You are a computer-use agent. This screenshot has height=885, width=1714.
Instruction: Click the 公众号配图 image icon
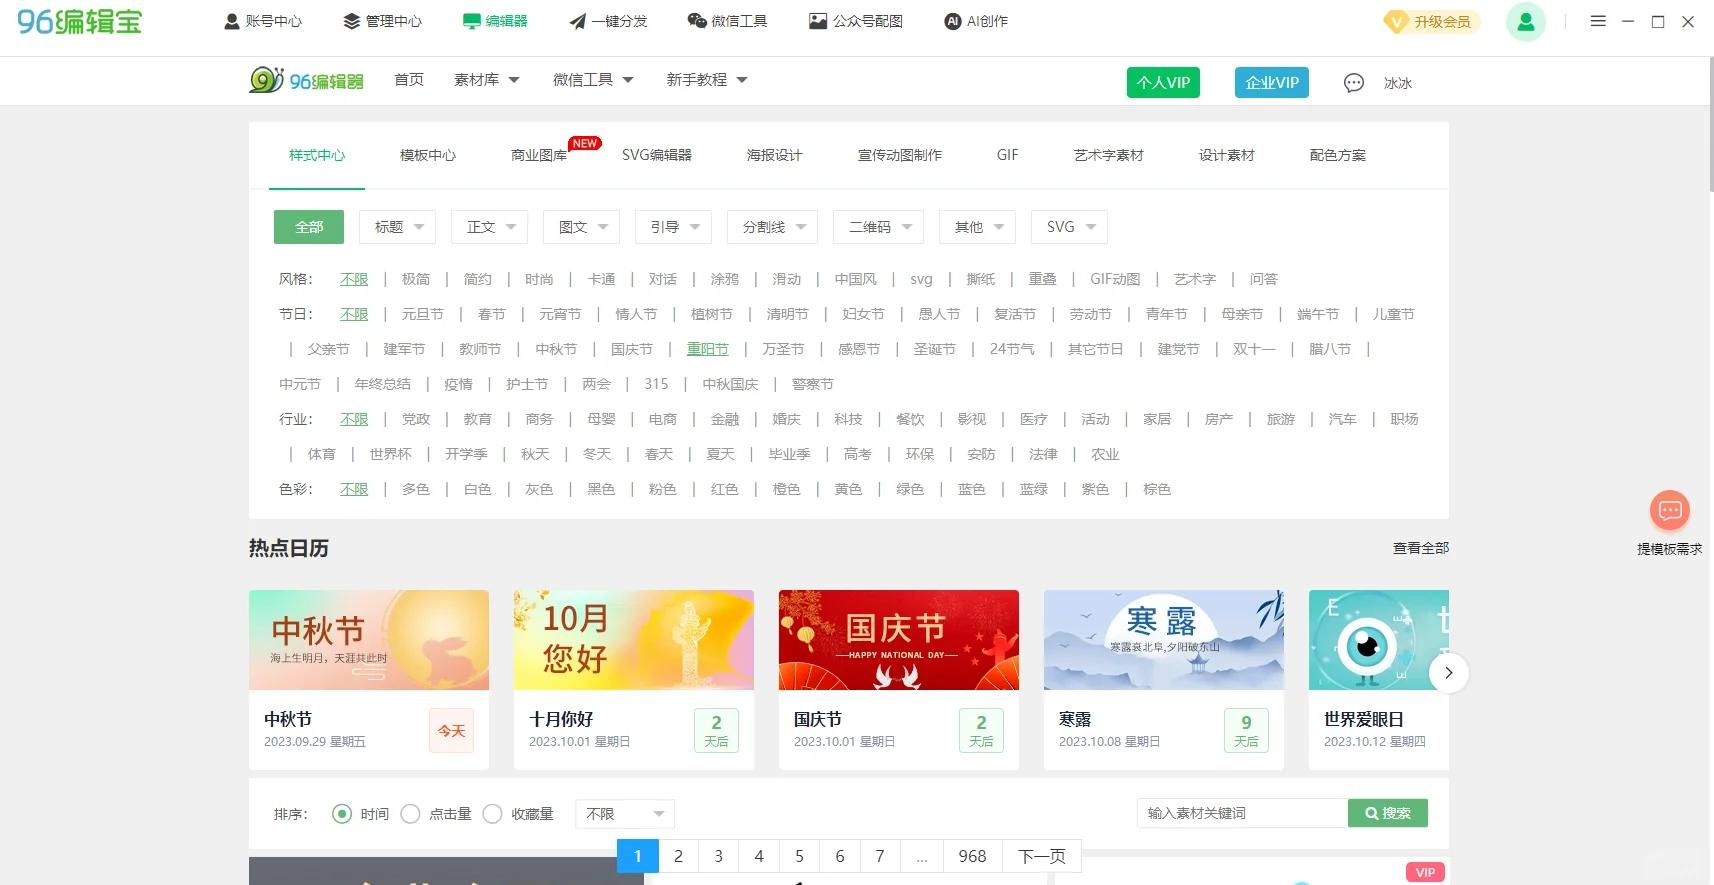(x=818, y=21)
